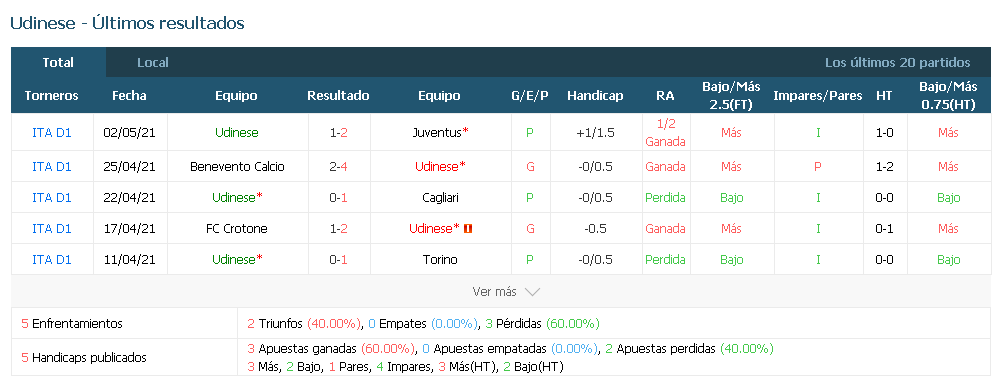Click the 2-4 result score

point(338,166)
